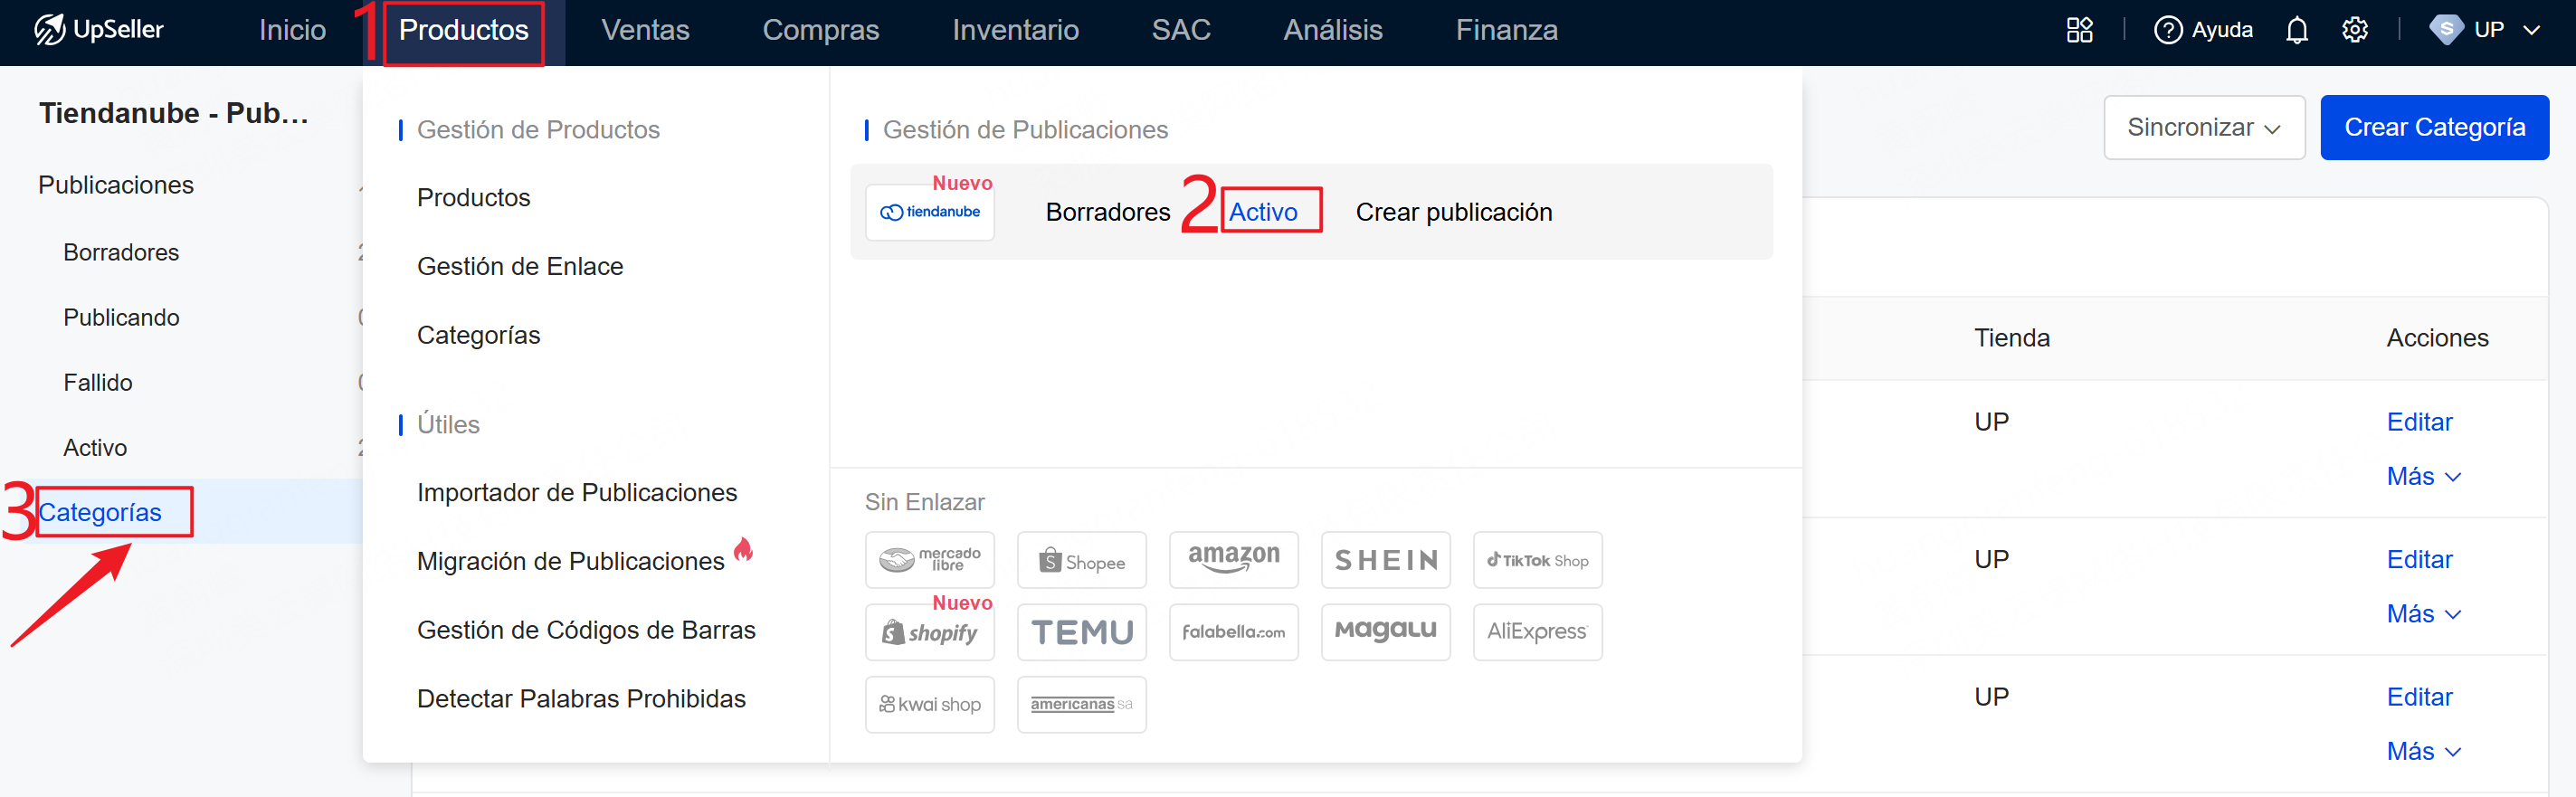
Task: Open the Productos menu tab
Action: [x=463, y=30]
